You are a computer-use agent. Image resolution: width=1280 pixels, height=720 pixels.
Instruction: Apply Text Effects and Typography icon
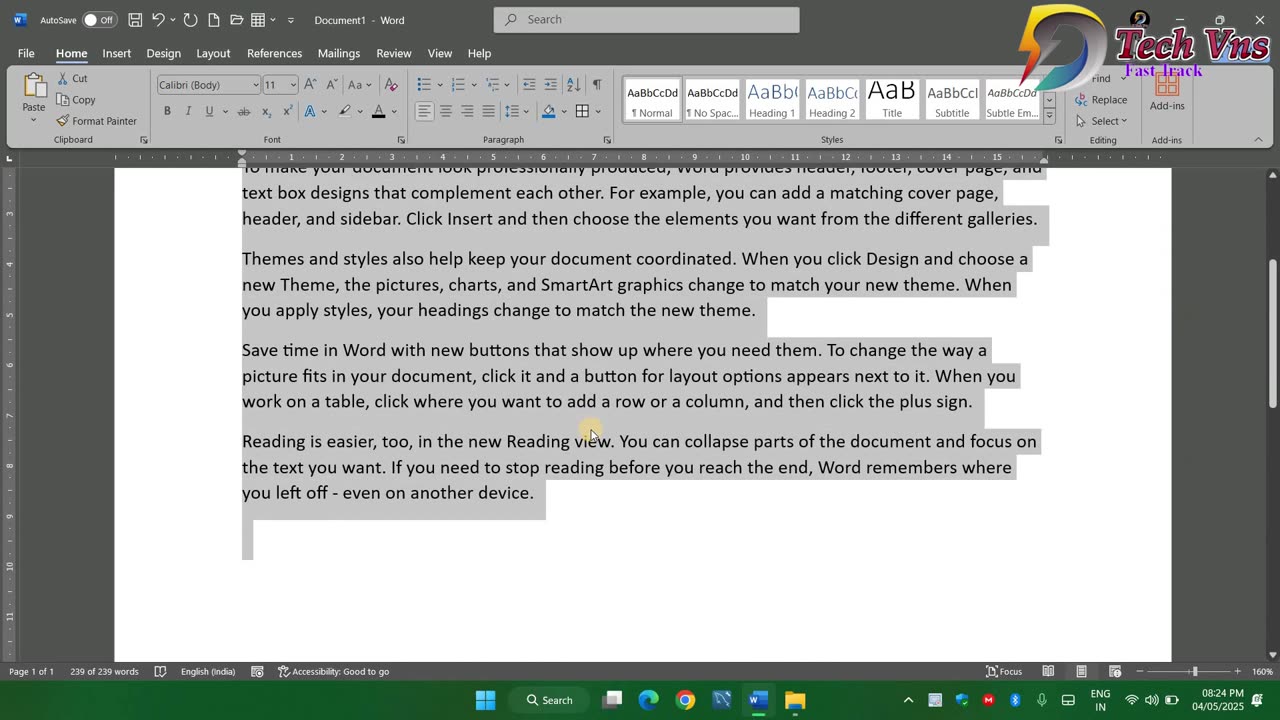311,111
